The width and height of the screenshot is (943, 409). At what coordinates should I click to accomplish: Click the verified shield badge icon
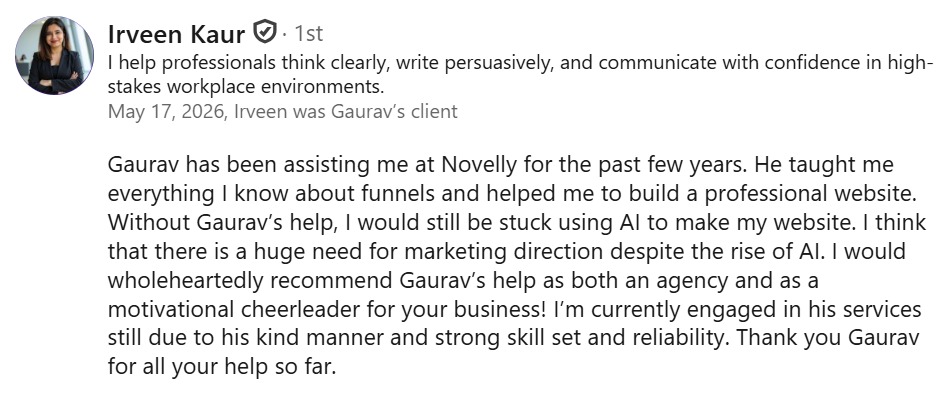pos(265,32)
